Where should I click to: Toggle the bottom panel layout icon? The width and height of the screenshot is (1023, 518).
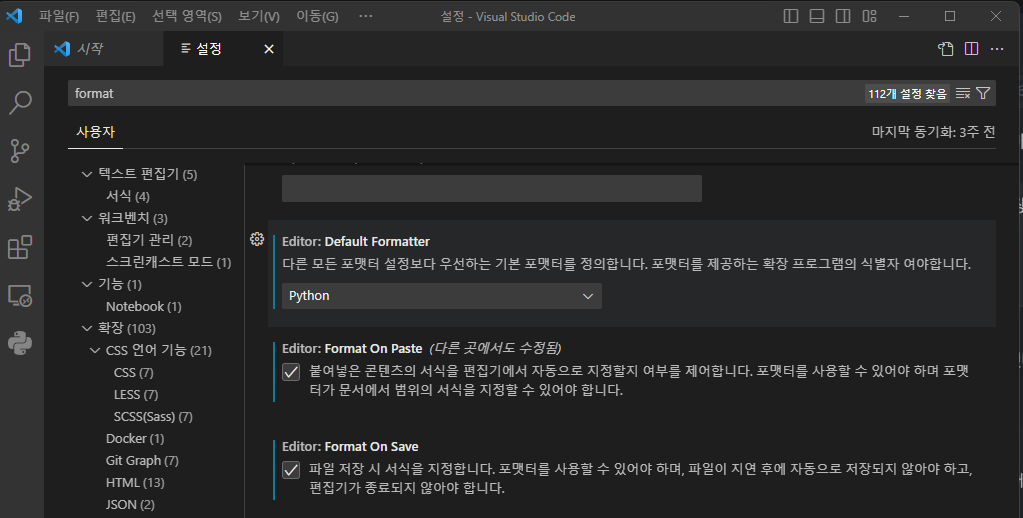pyautogui.click(x=817, y=16)
